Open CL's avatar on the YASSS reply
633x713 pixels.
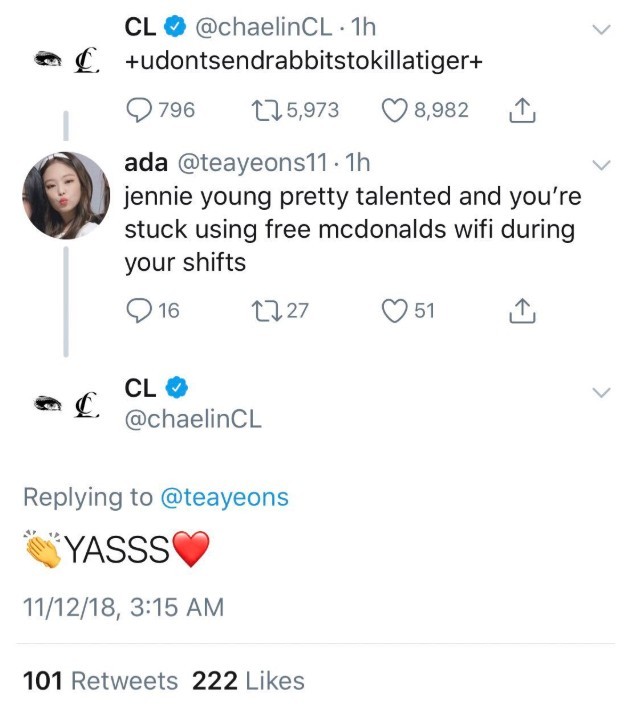coord(66,403)
